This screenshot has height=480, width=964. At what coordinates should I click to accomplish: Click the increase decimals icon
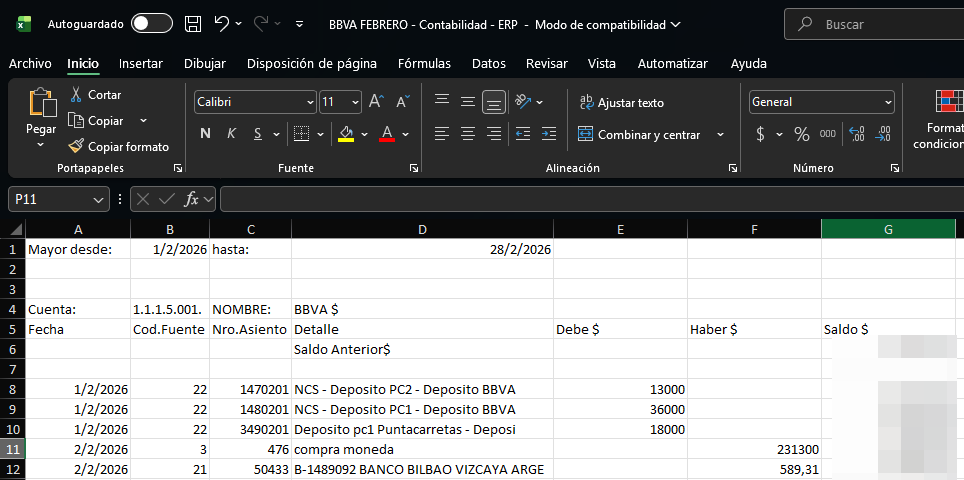[x=856, y=134]
